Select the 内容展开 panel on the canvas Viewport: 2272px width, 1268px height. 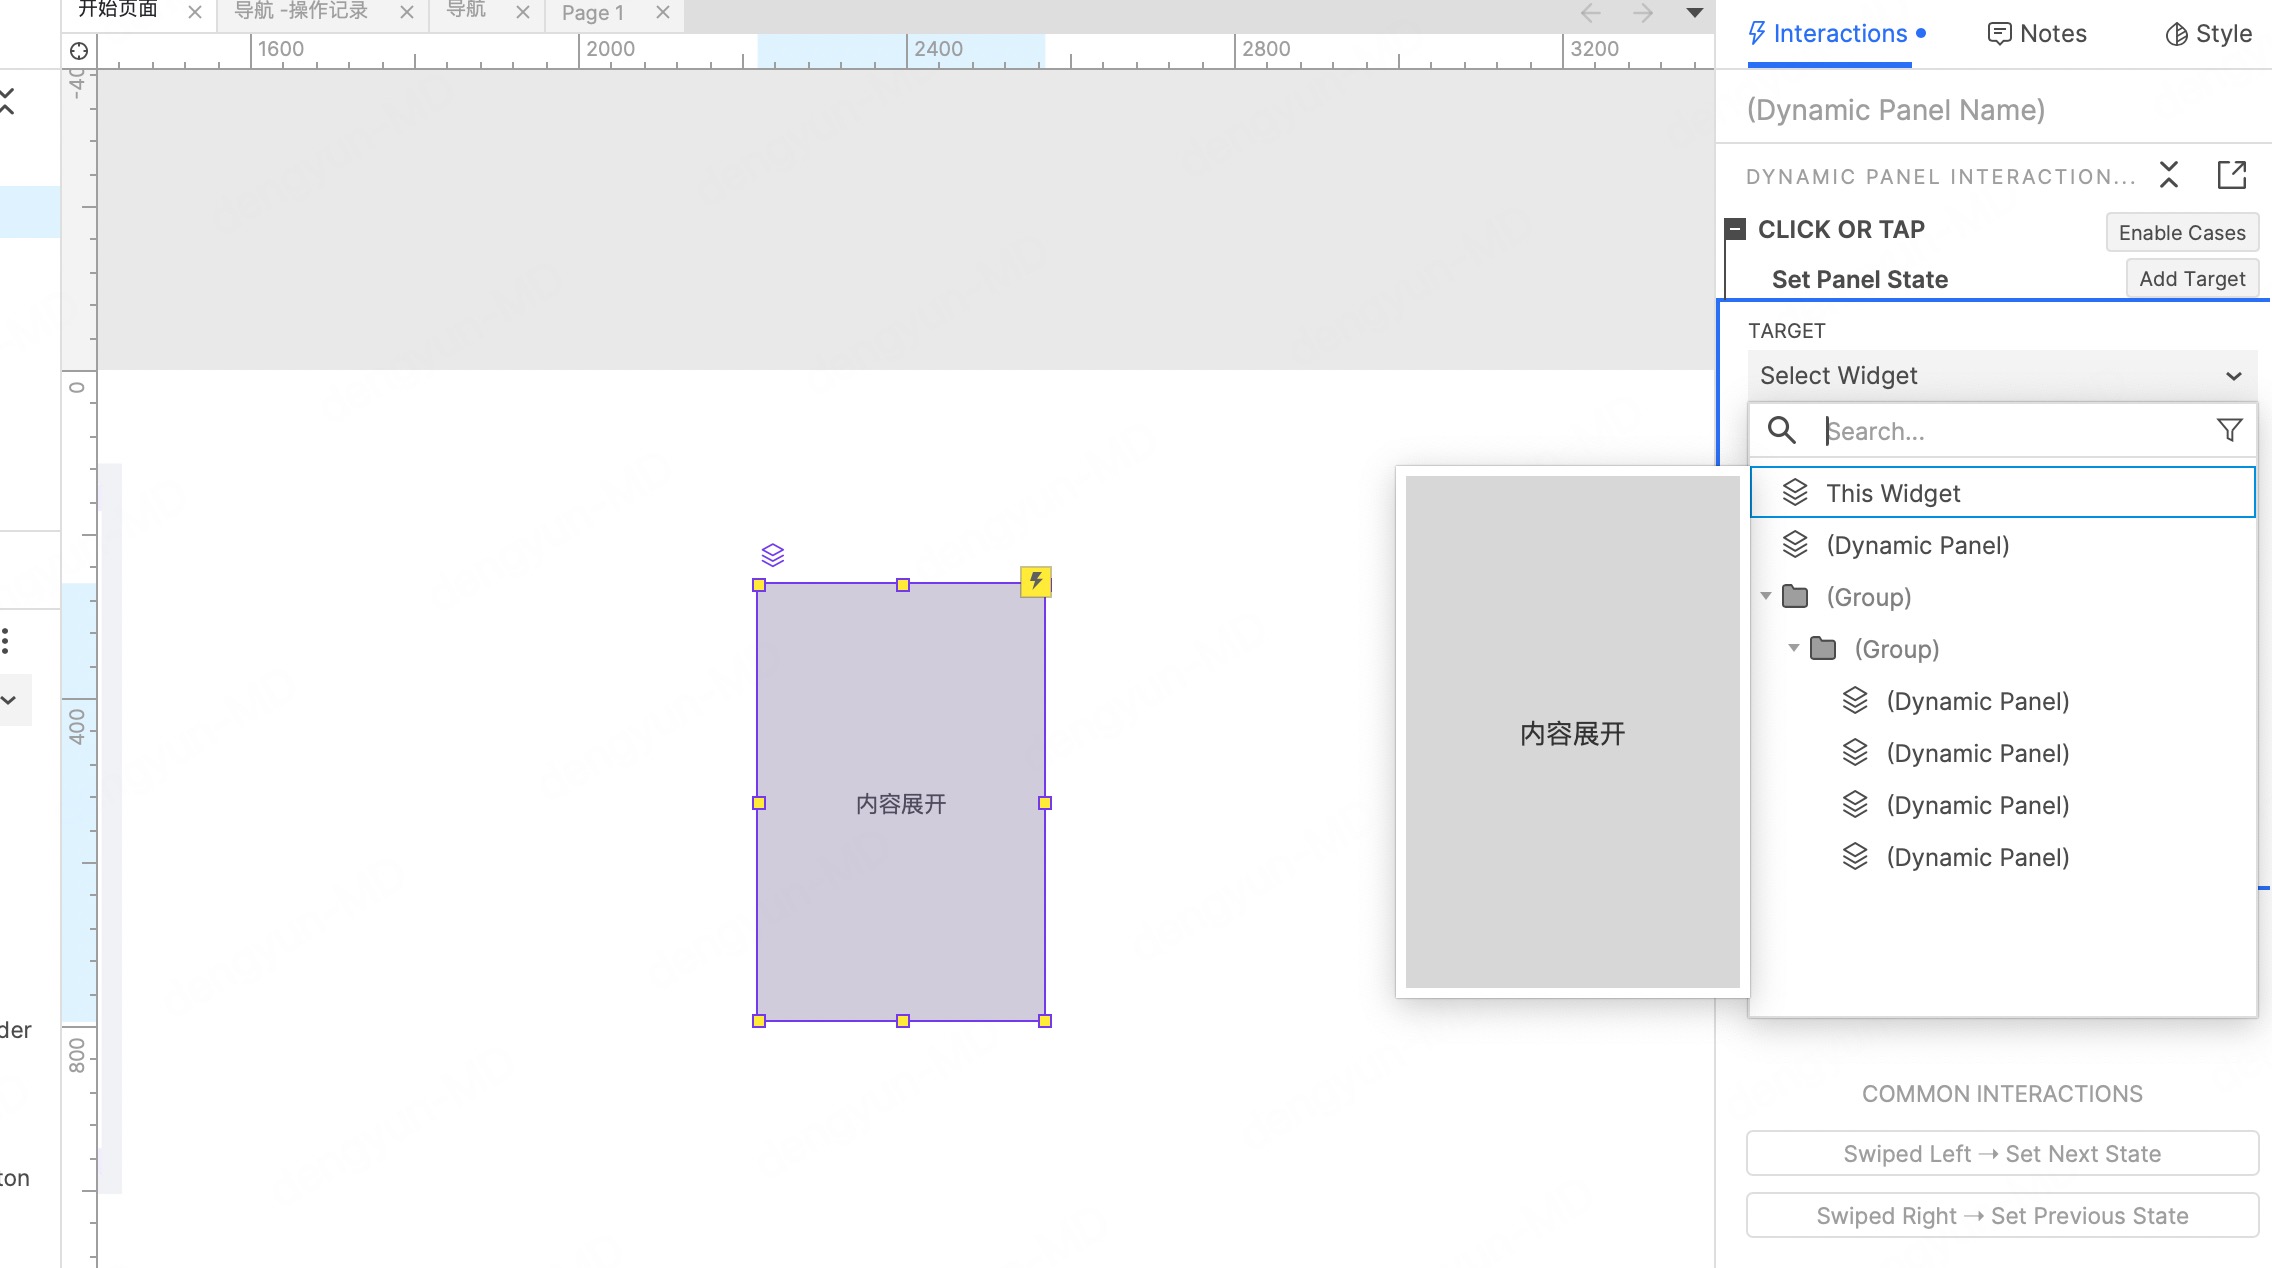902,803
